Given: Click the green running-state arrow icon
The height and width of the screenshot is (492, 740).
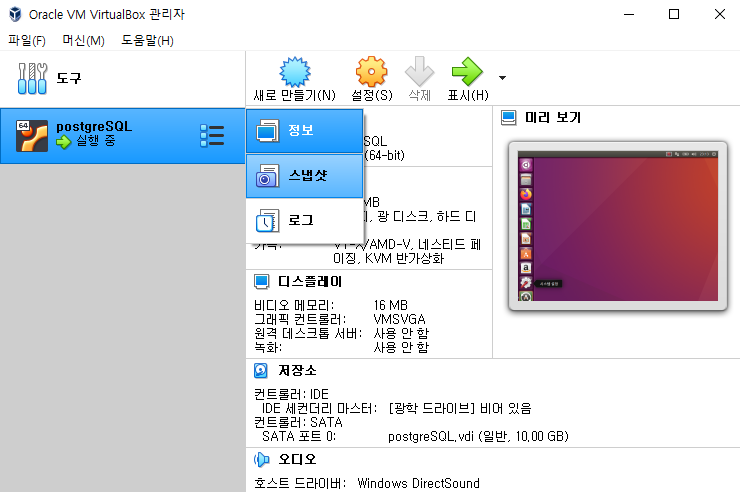Looking at the screenshot, I should coord(63,142).
